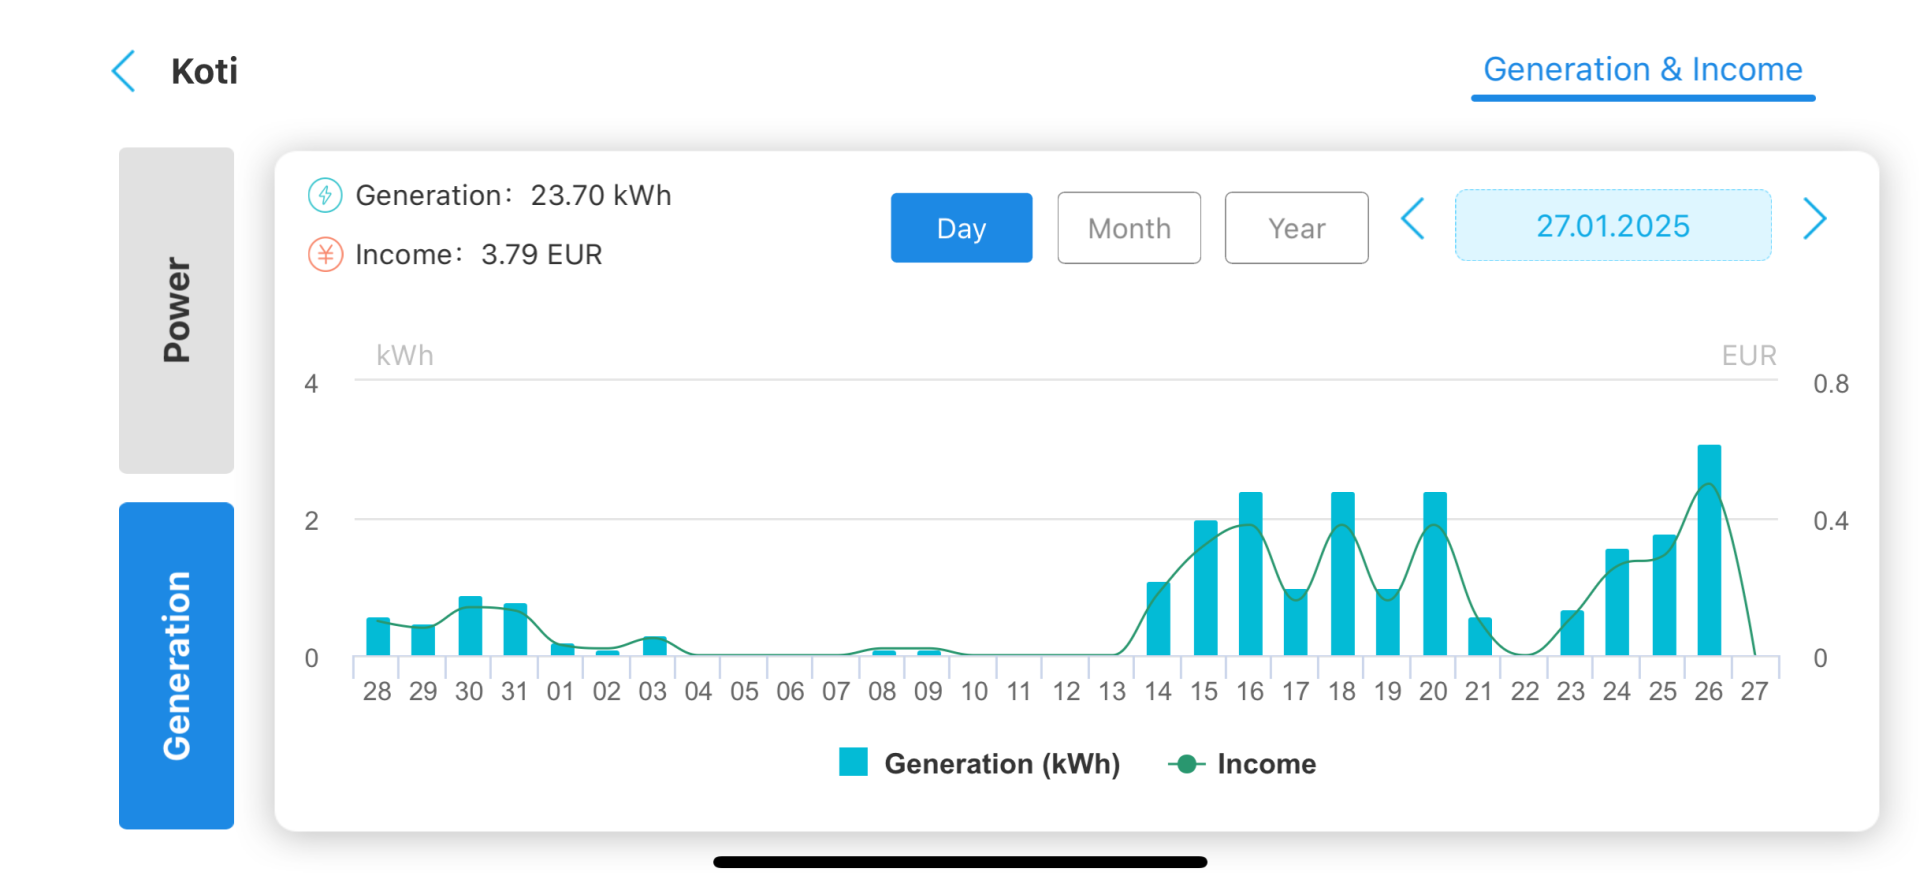
Task: Click the bar for day 18
Action: coord(1342,574)
